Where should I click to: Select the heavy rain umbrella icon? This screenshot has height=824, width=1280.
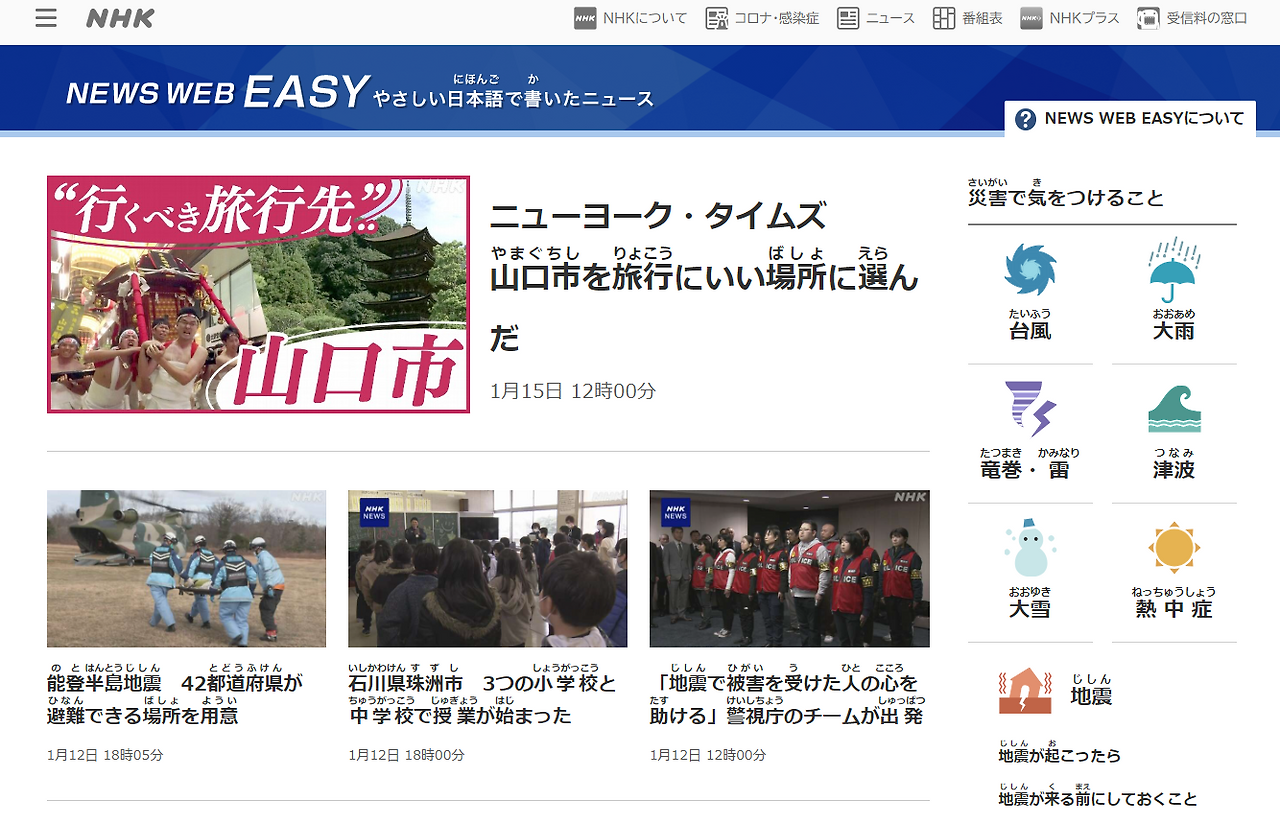click(x=1174, y=269)
